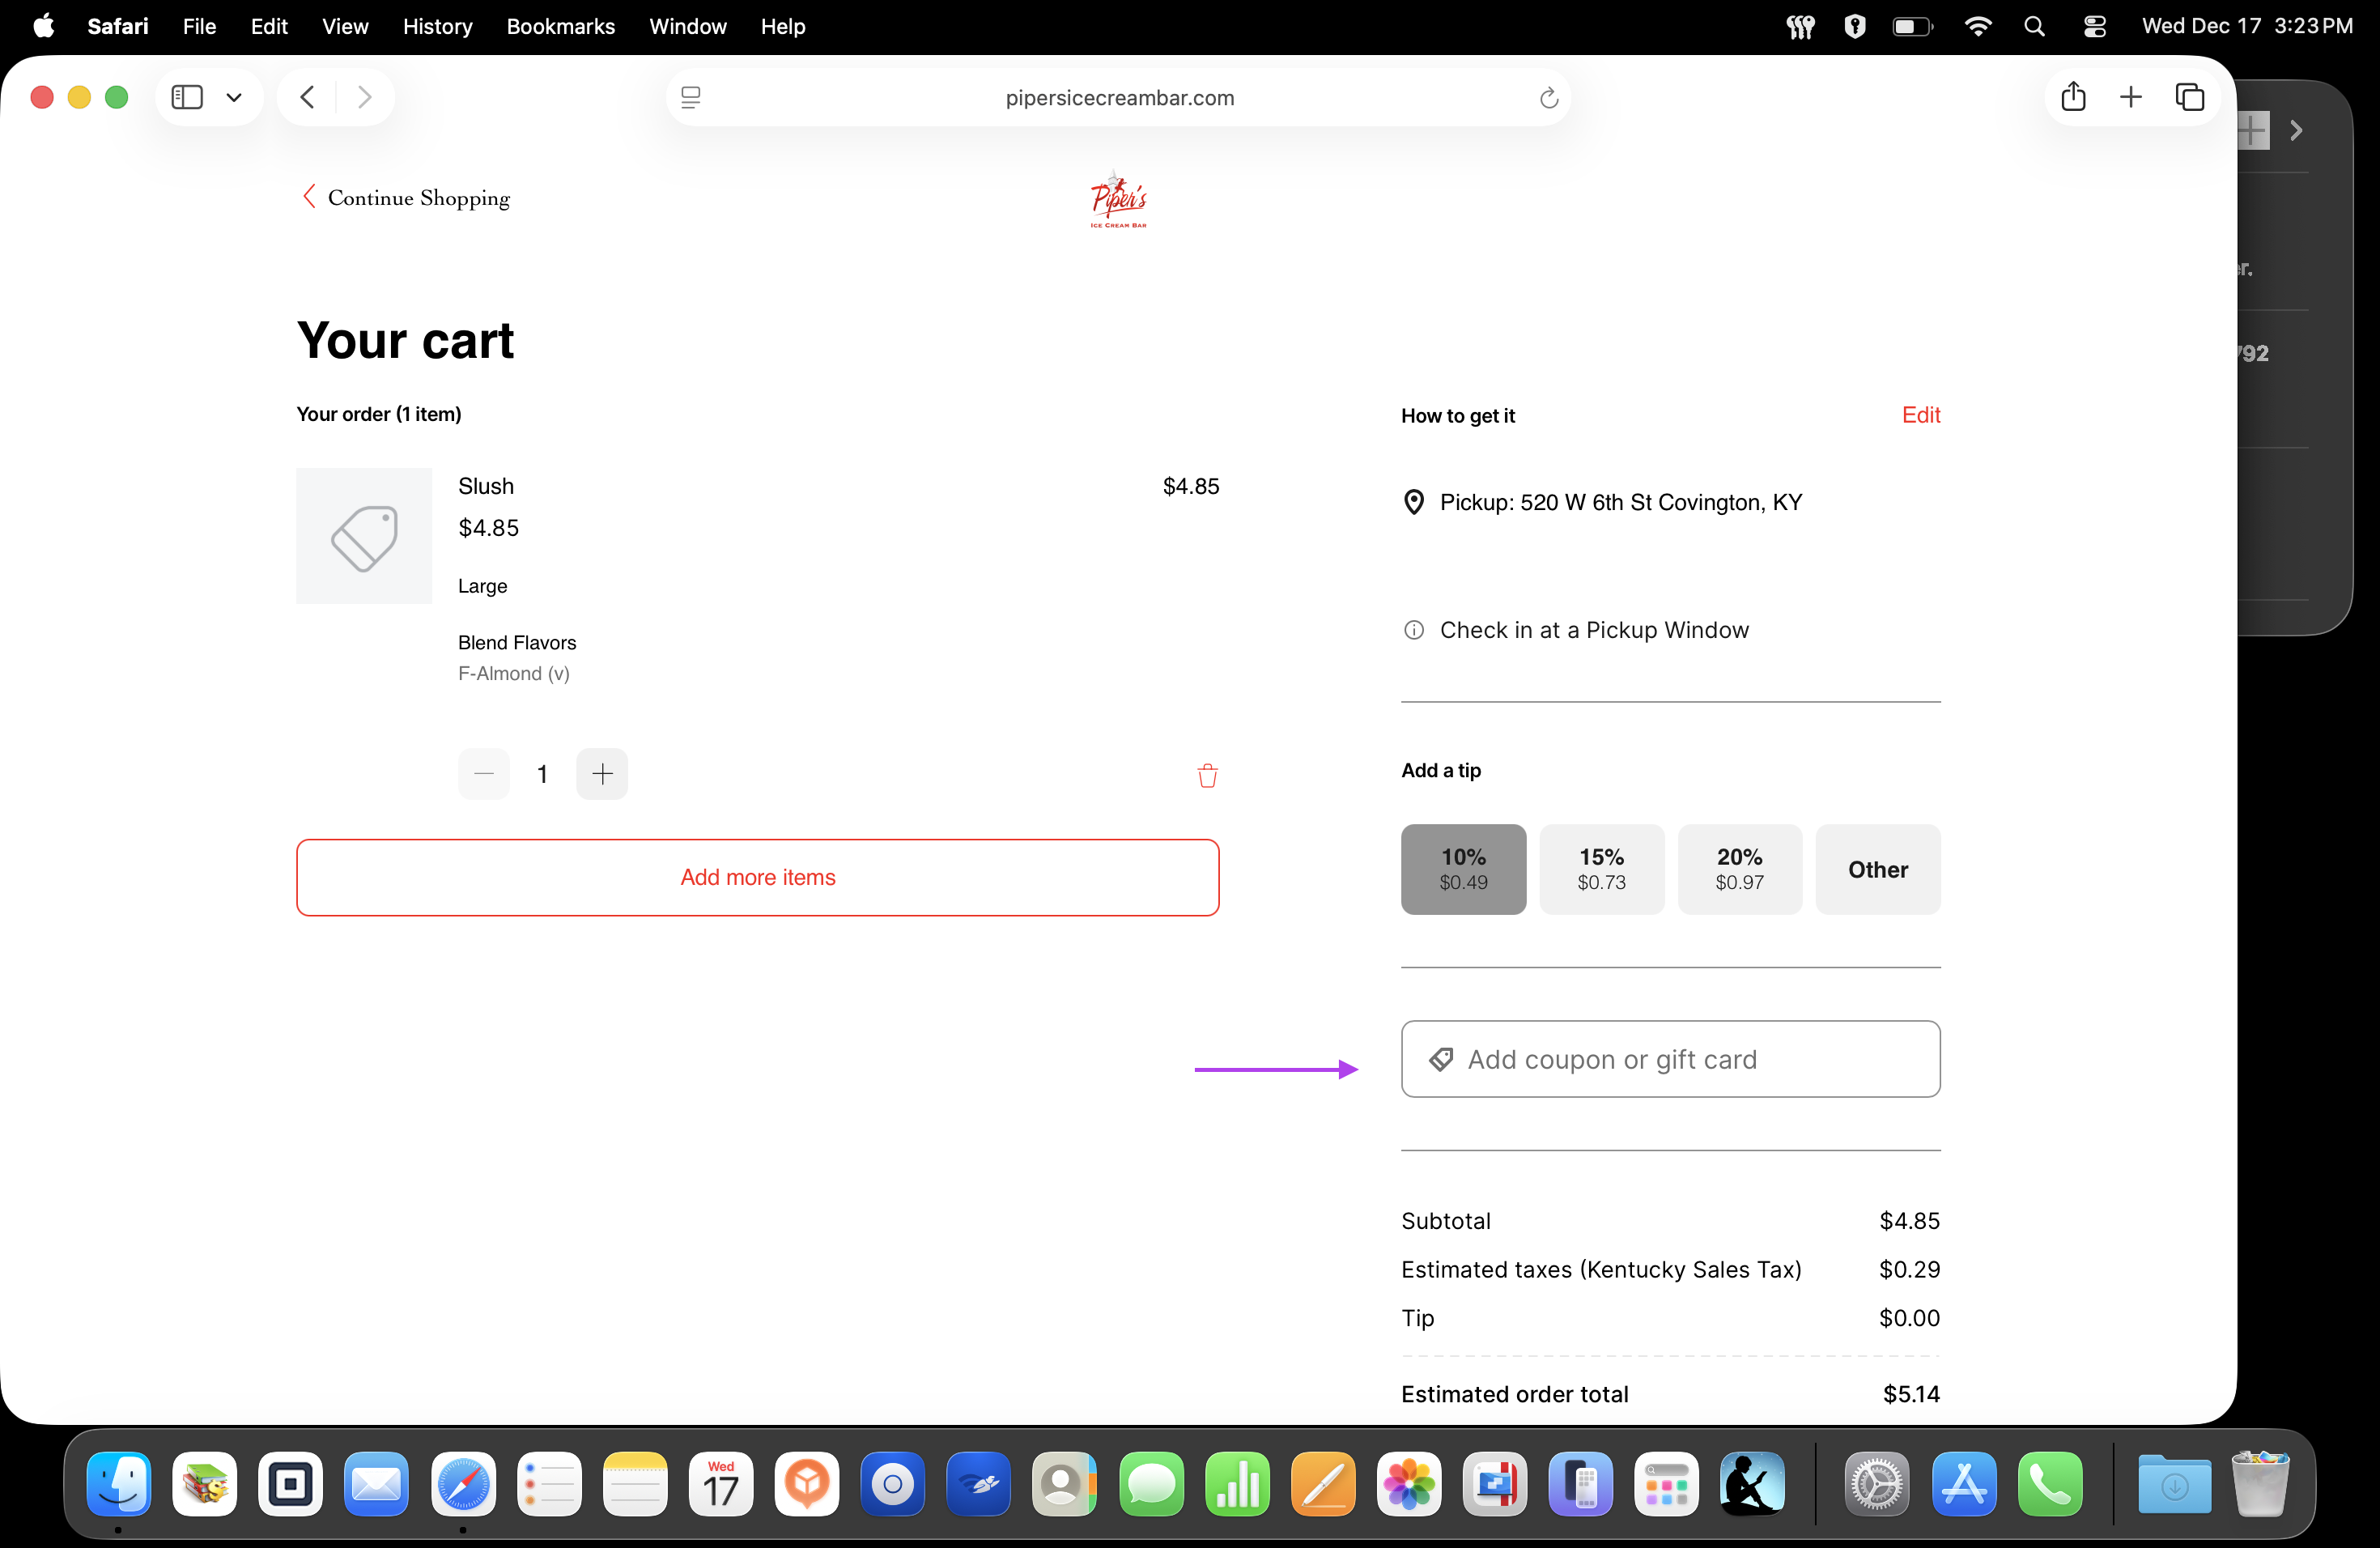Click the battery status icon

tap(1912, 26)
